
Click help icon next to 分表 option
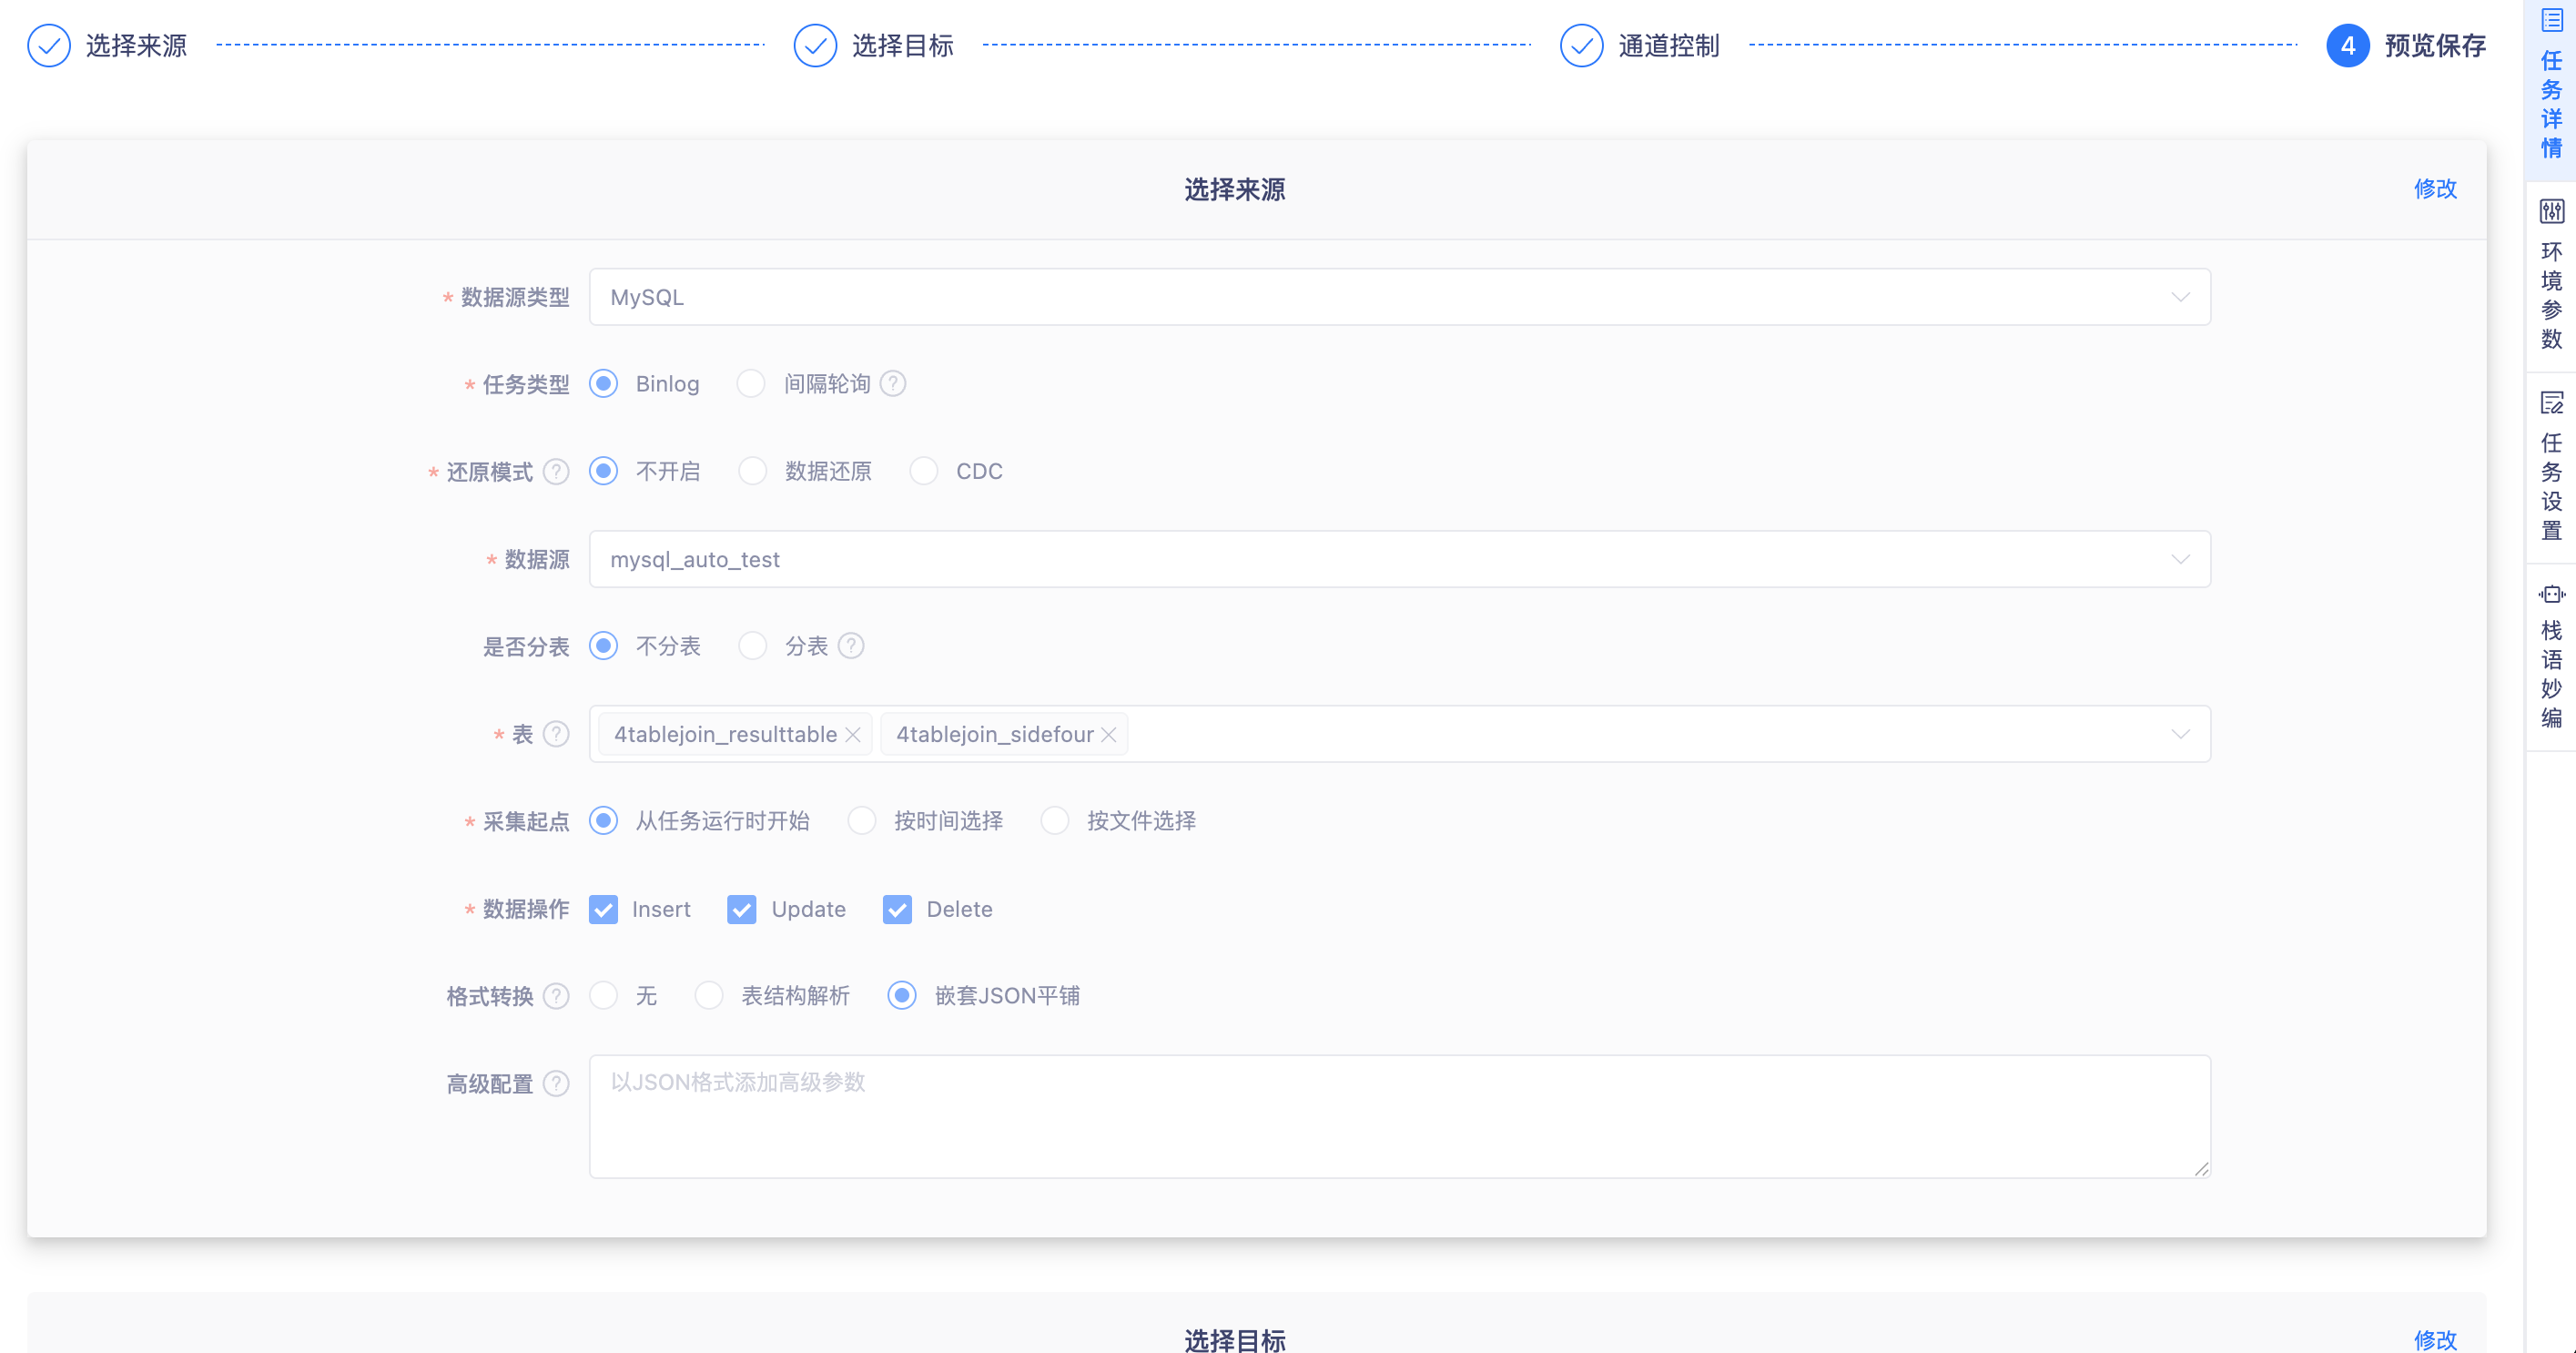point(851,647)
